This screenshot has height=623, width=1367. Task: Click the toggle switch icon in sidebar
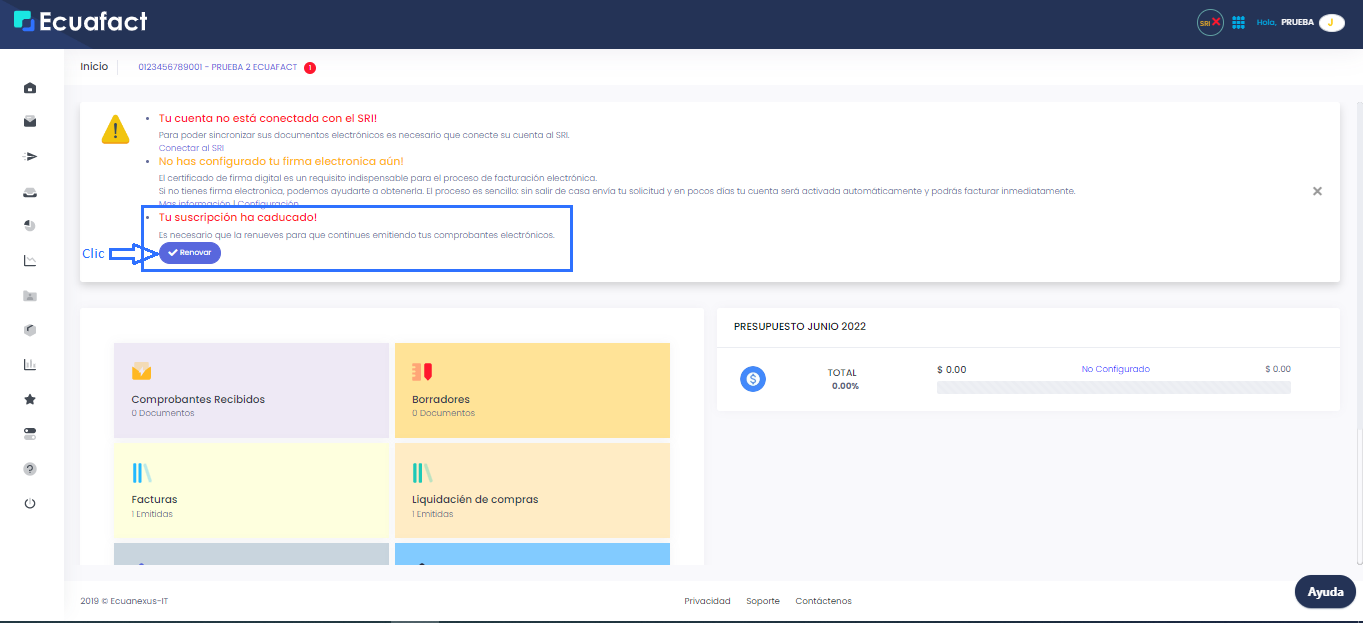pyautogui.click(x=30, y=434)
